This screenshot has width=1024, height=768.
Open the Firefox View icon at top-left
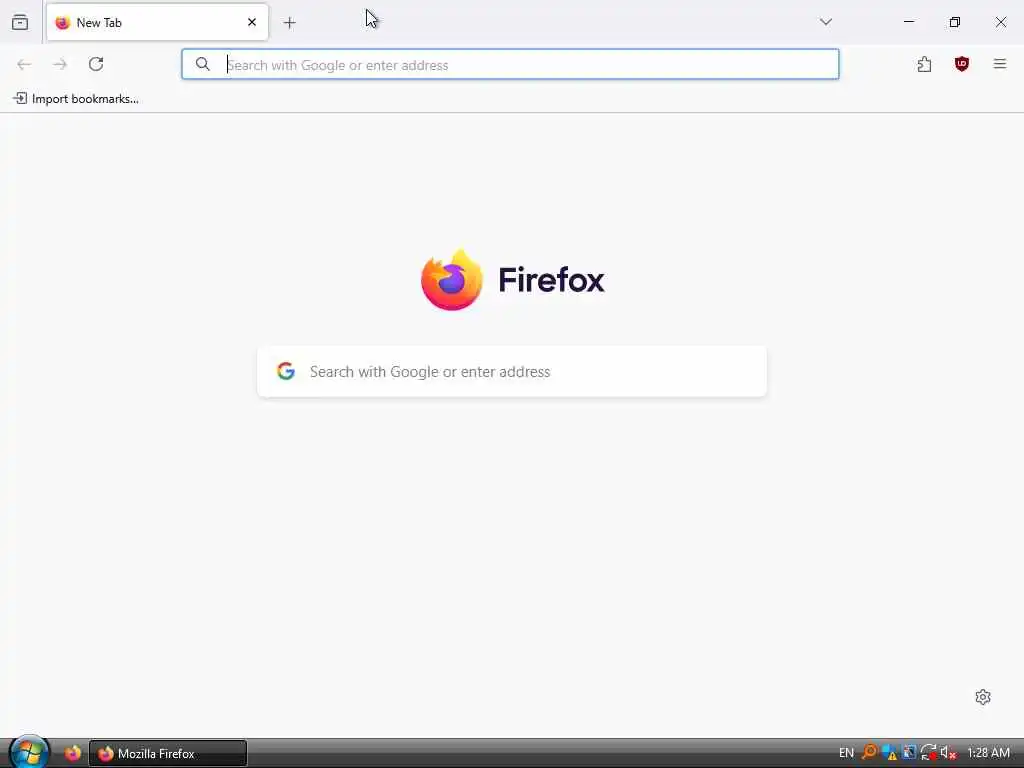click(20, 22)
